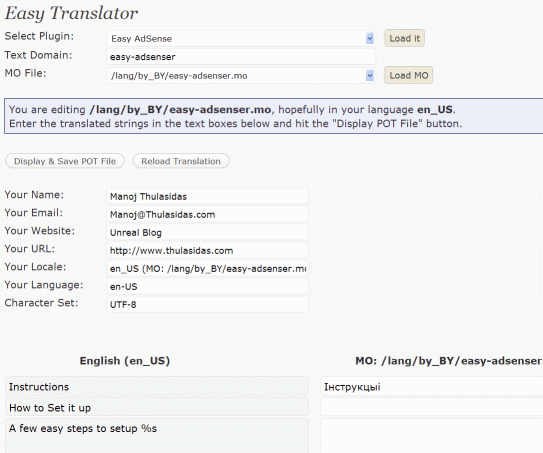Image resolution: width=543 pixels, height=453 pixels.
Task: Select the Your Email text field
Action: point(207,214)
